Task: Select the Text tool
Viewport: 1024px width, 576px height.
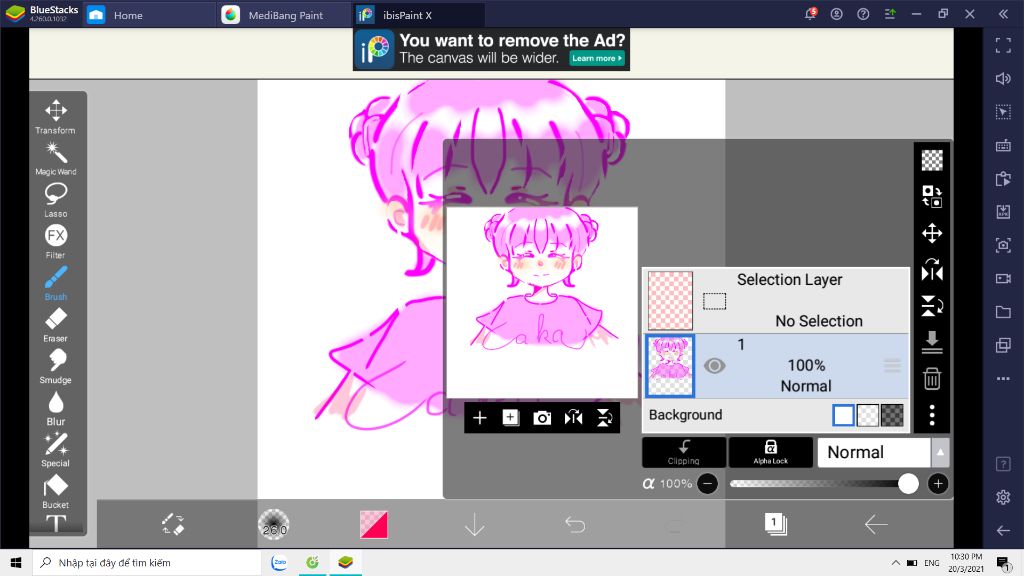Action: point(56,523)
